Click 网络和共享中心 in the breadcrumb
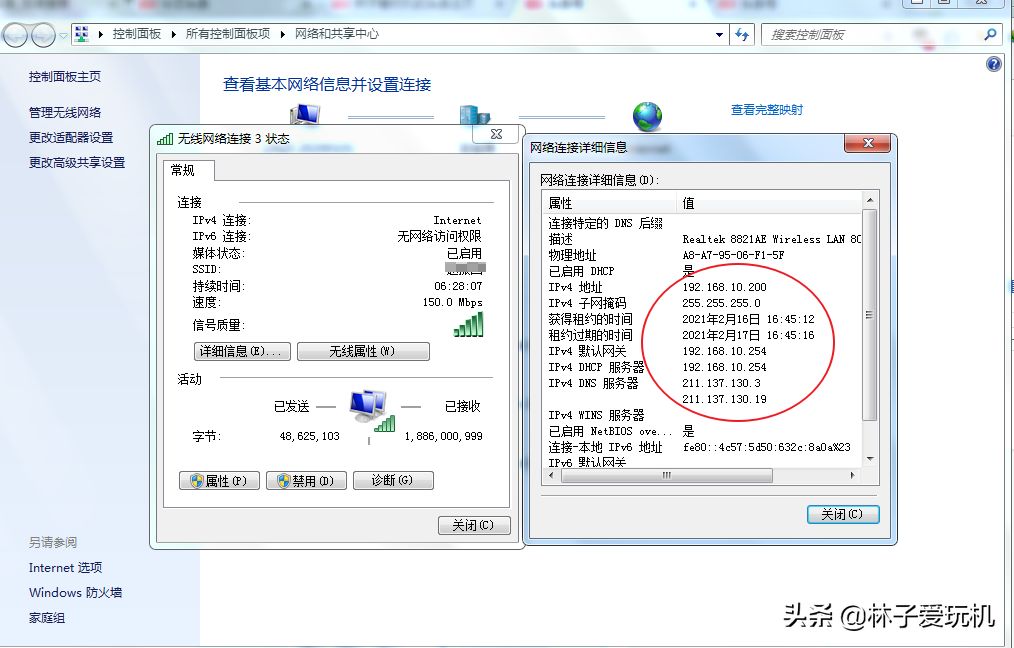The image size is (1014, 648). tap(336, 34)
